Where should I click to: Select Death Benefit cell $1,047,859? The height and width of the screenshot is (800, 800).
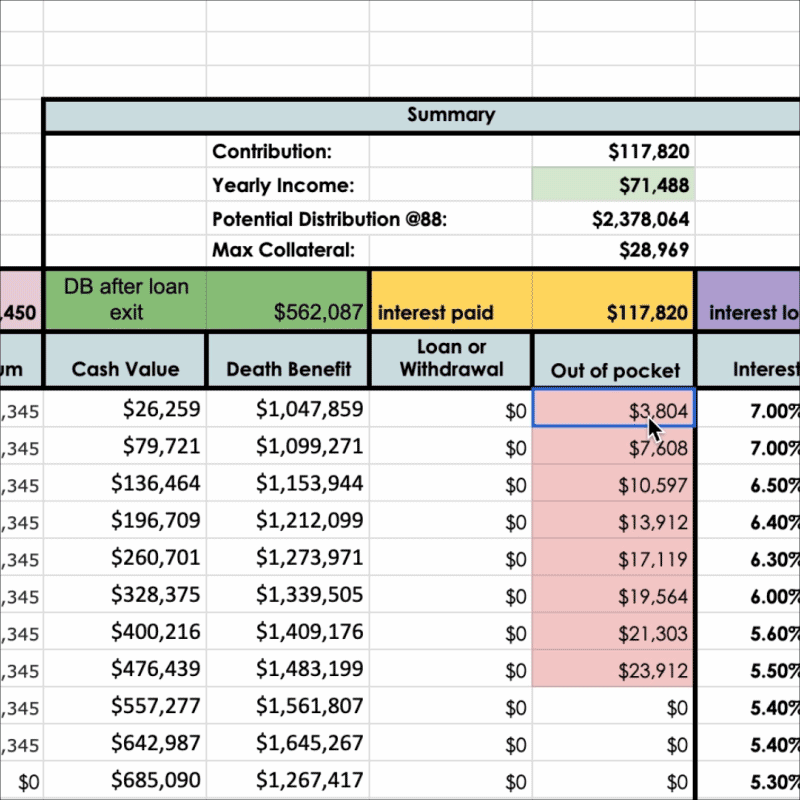(288, 409)
